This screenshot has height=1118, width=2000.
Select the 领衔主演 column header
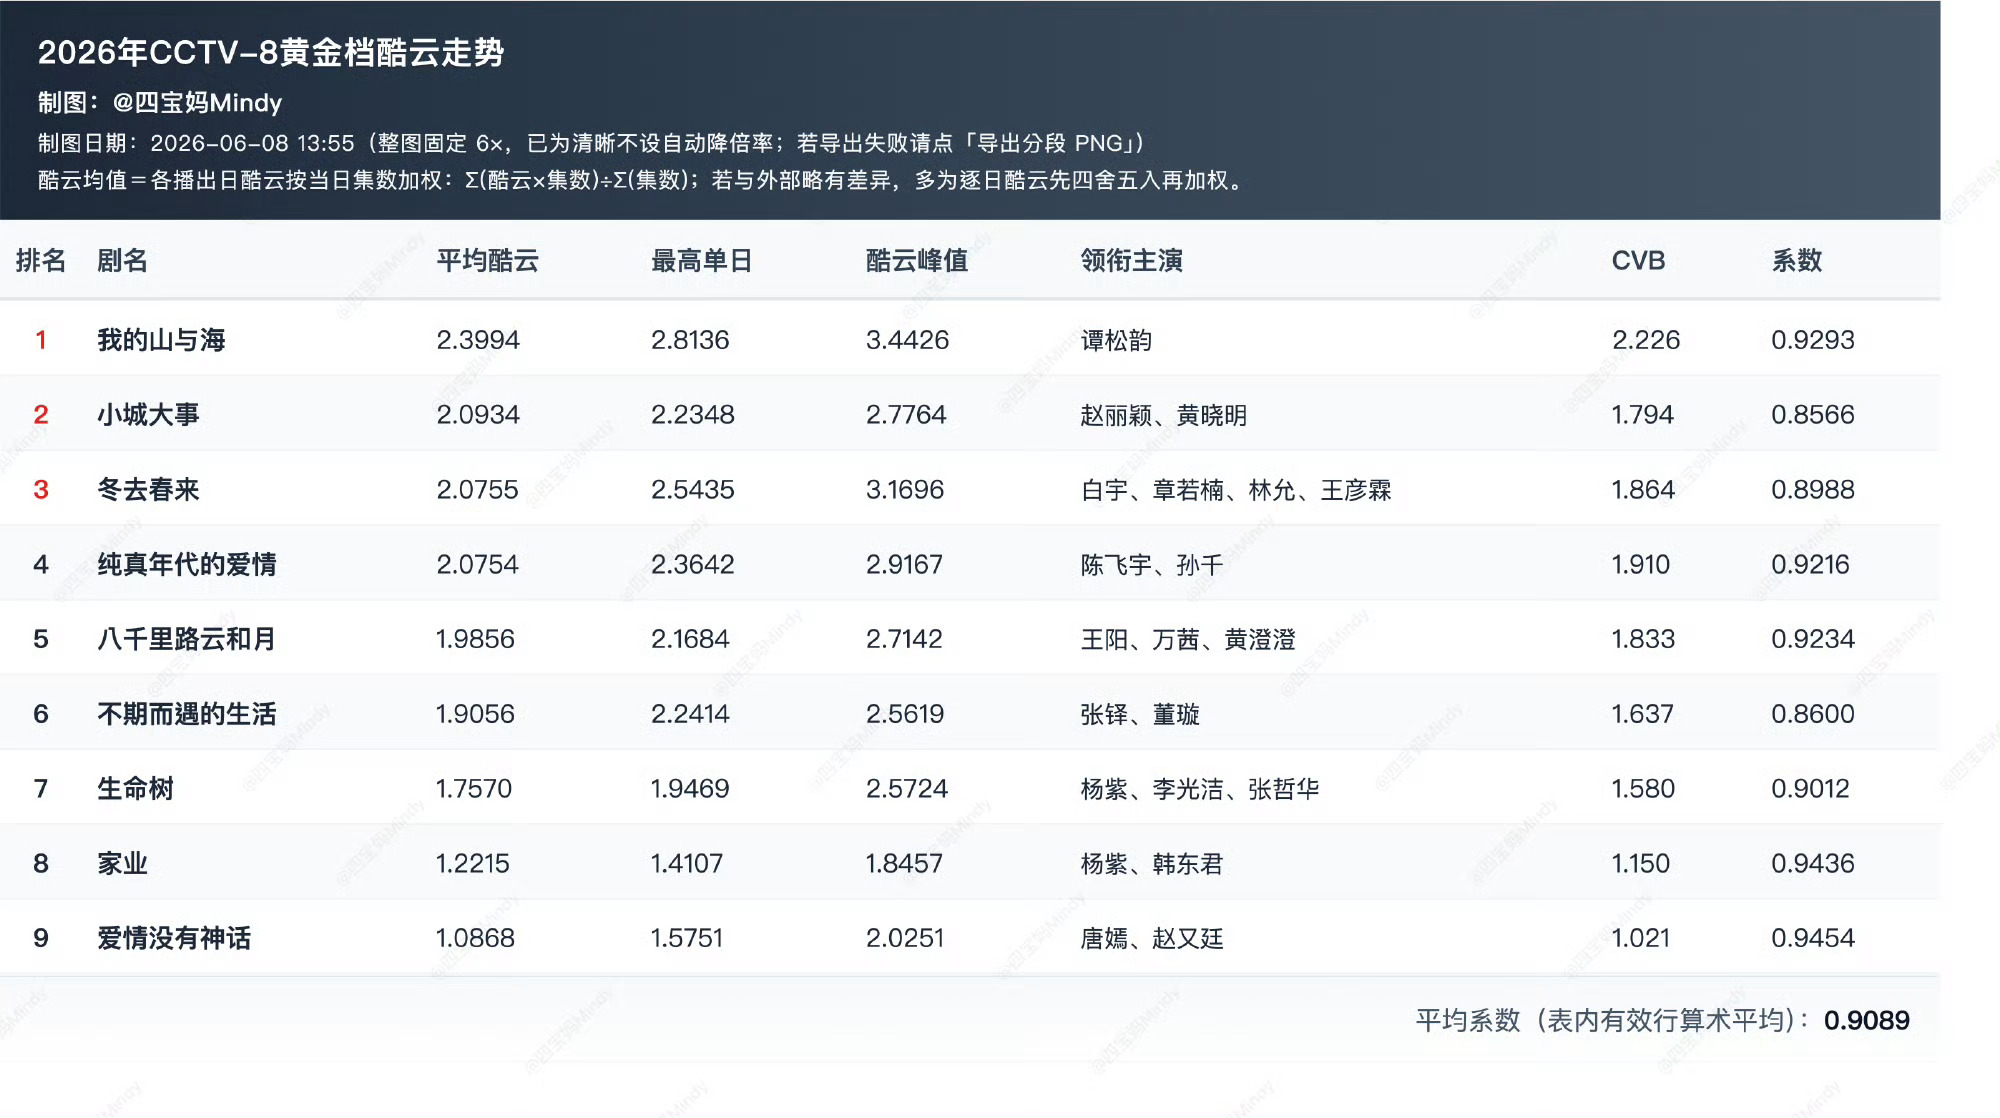(1132, 261)
